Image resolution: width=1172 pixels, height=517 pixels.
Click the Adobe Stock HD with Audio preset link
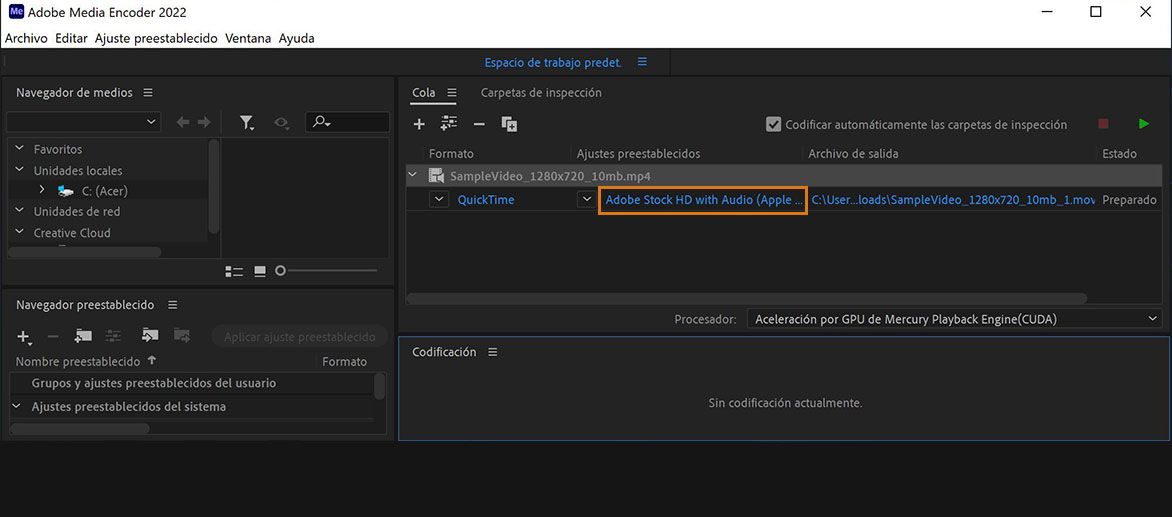click(x=703, y=199)
